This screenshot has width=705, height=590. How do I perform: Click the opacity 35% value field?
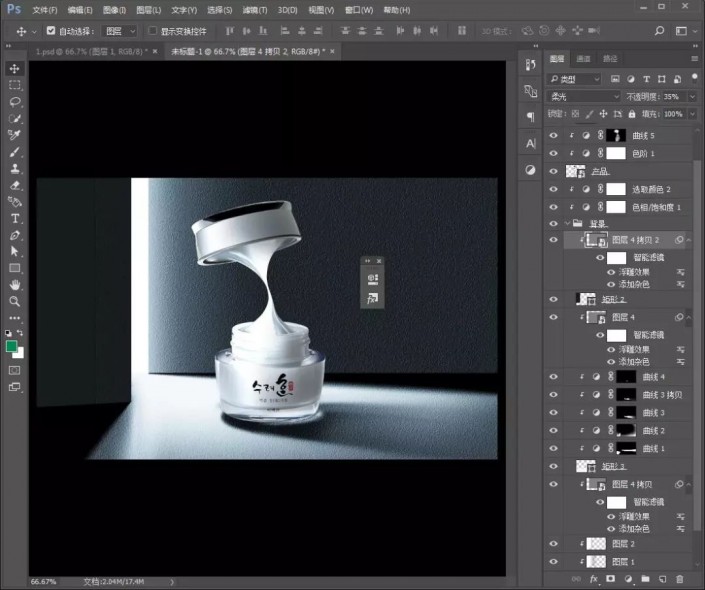[675, 96]
